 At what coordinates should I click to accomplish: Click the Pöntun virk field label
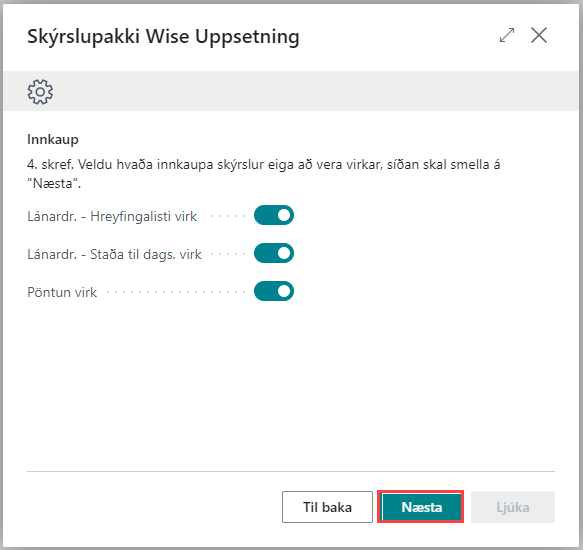[x=62, y=292]
